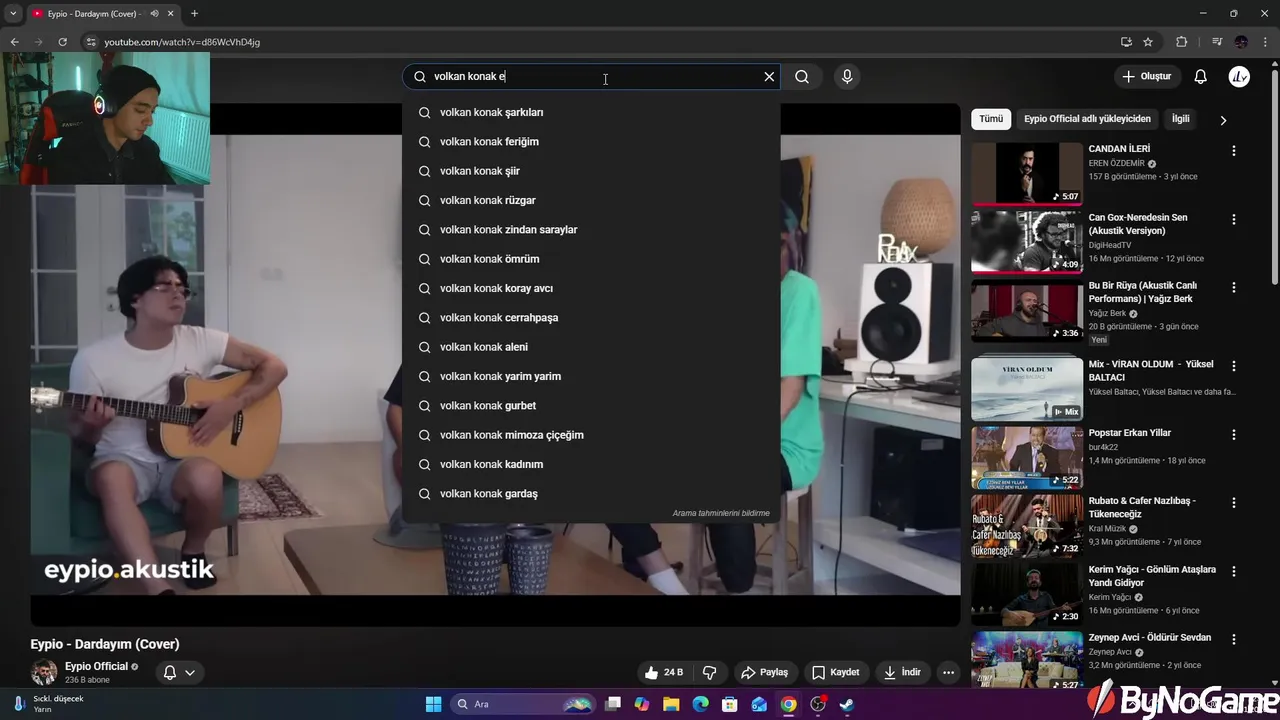Choose suggestion volkan konak kadınım
This screenshot has width=1280, height=720.
[x=591, y=464]
